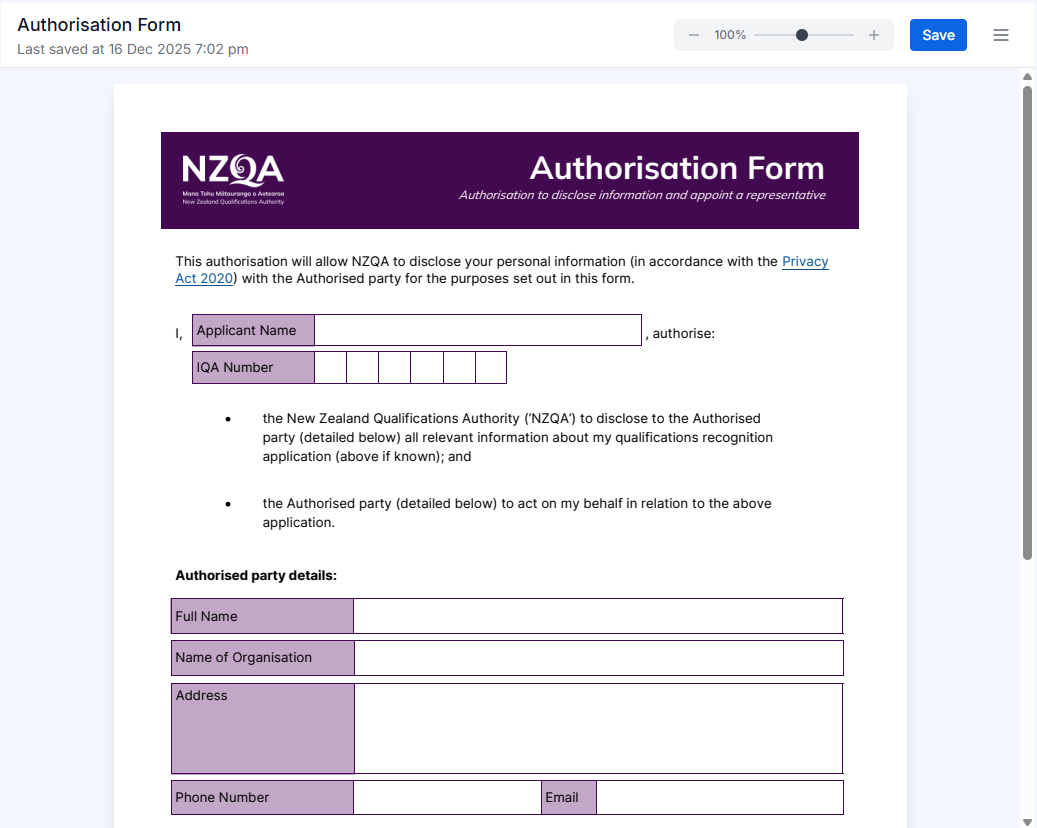The width and height of the screenshot is (1037, 828).
Task: Click the zoom out minus icon
Action: [693, 34]
